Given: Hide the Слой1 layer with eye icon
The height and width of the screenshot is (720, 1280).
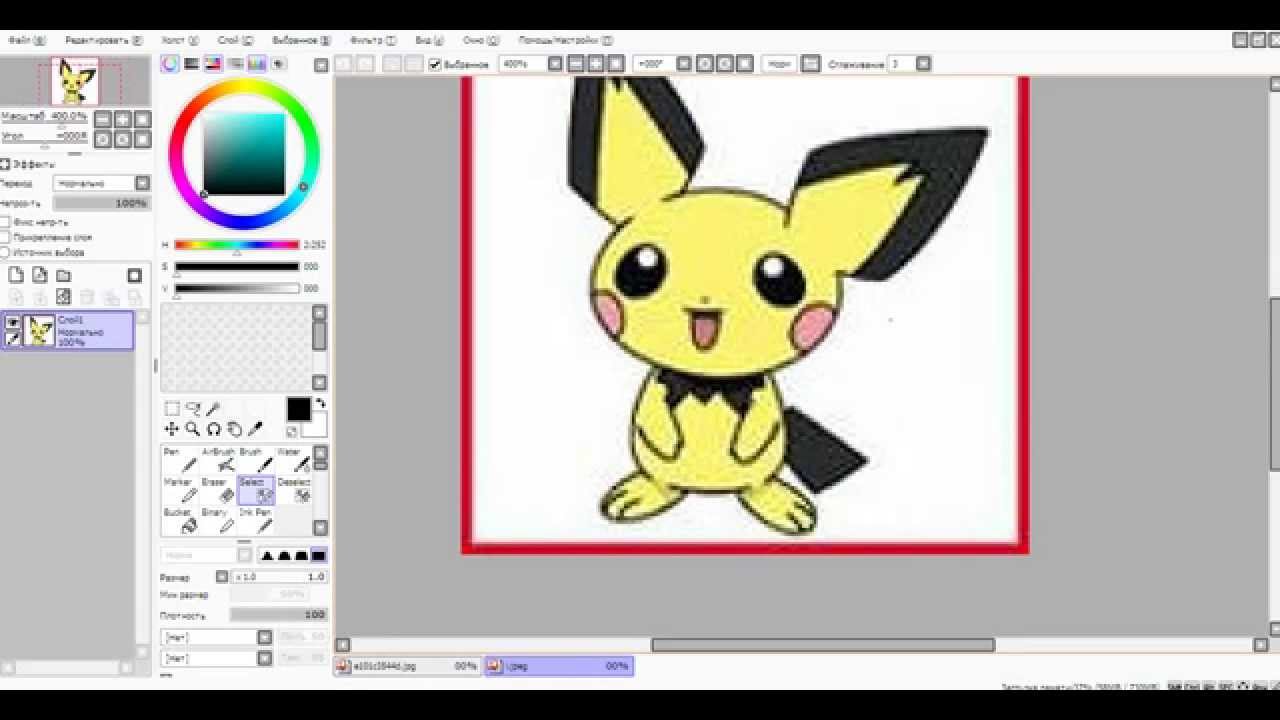Looking at the screenshot, I should pyautogui.click(x=13, y=323).
